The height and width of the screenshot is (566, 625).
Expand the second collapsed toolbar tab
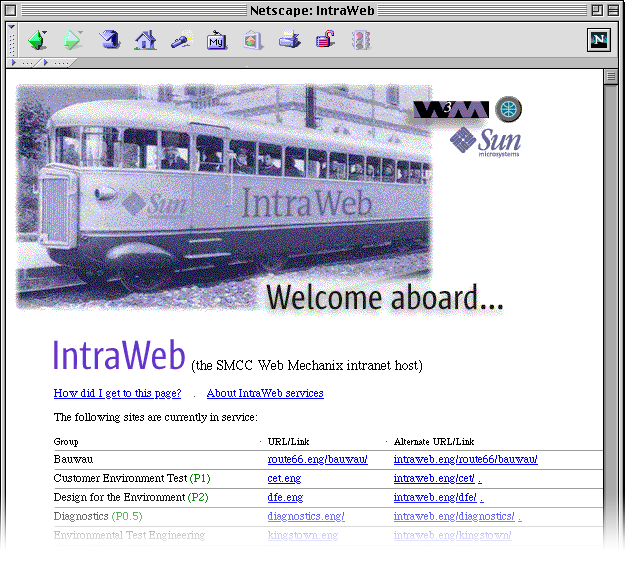pyautogui.click(x=57, y=63)
